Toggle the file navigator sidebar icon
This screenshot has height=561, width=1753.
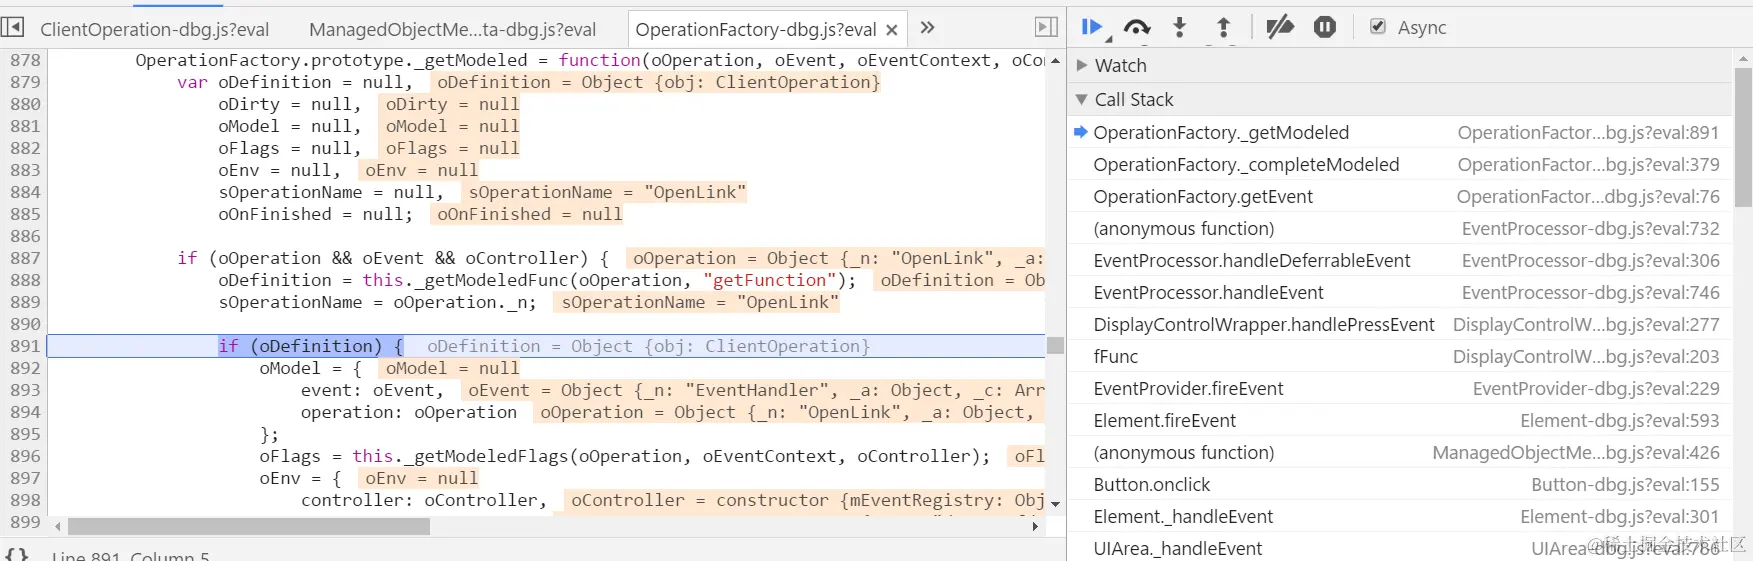(x=13, y=28)
